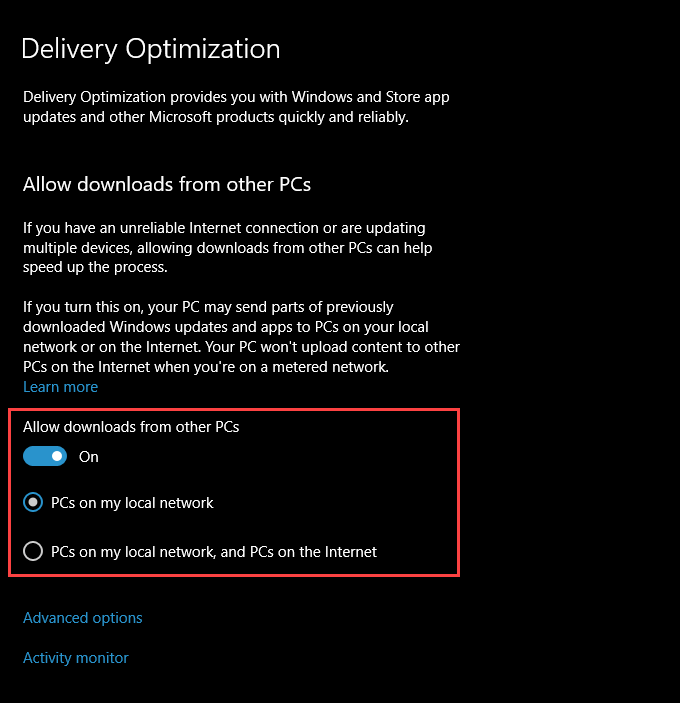Click the On status label beside the switch
Viewport: 680px width, 703px height.
pyautogui.click(x=89, y=456)
